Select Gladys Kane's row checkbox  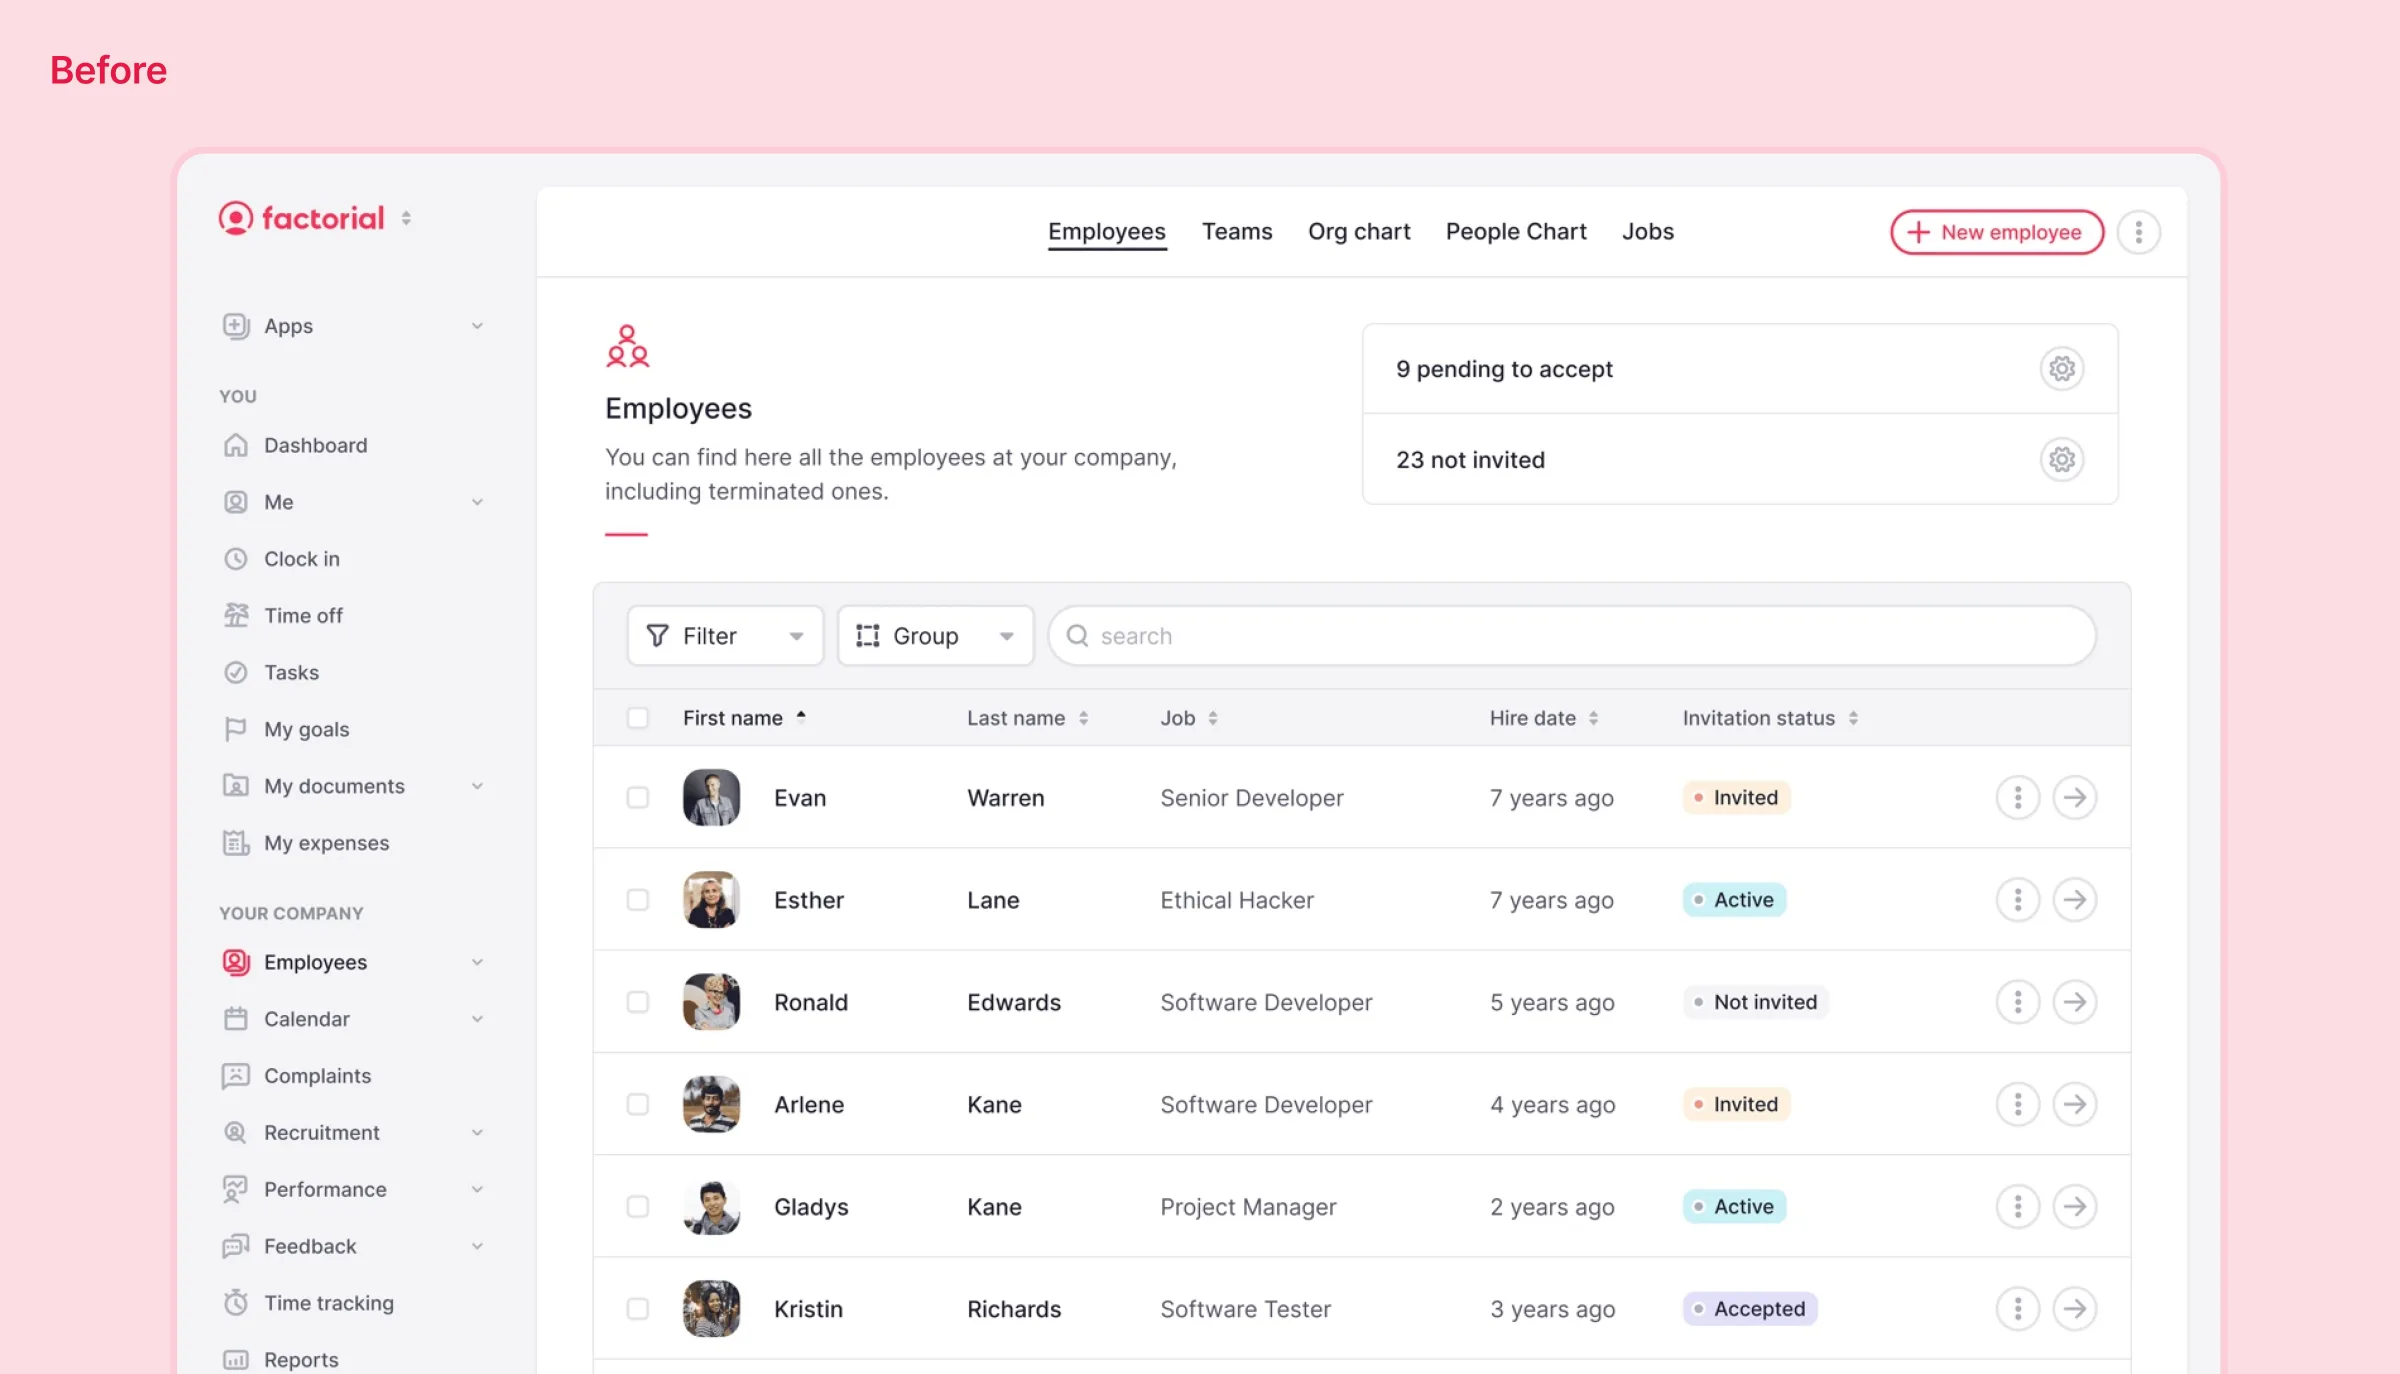pos(638,1207)
